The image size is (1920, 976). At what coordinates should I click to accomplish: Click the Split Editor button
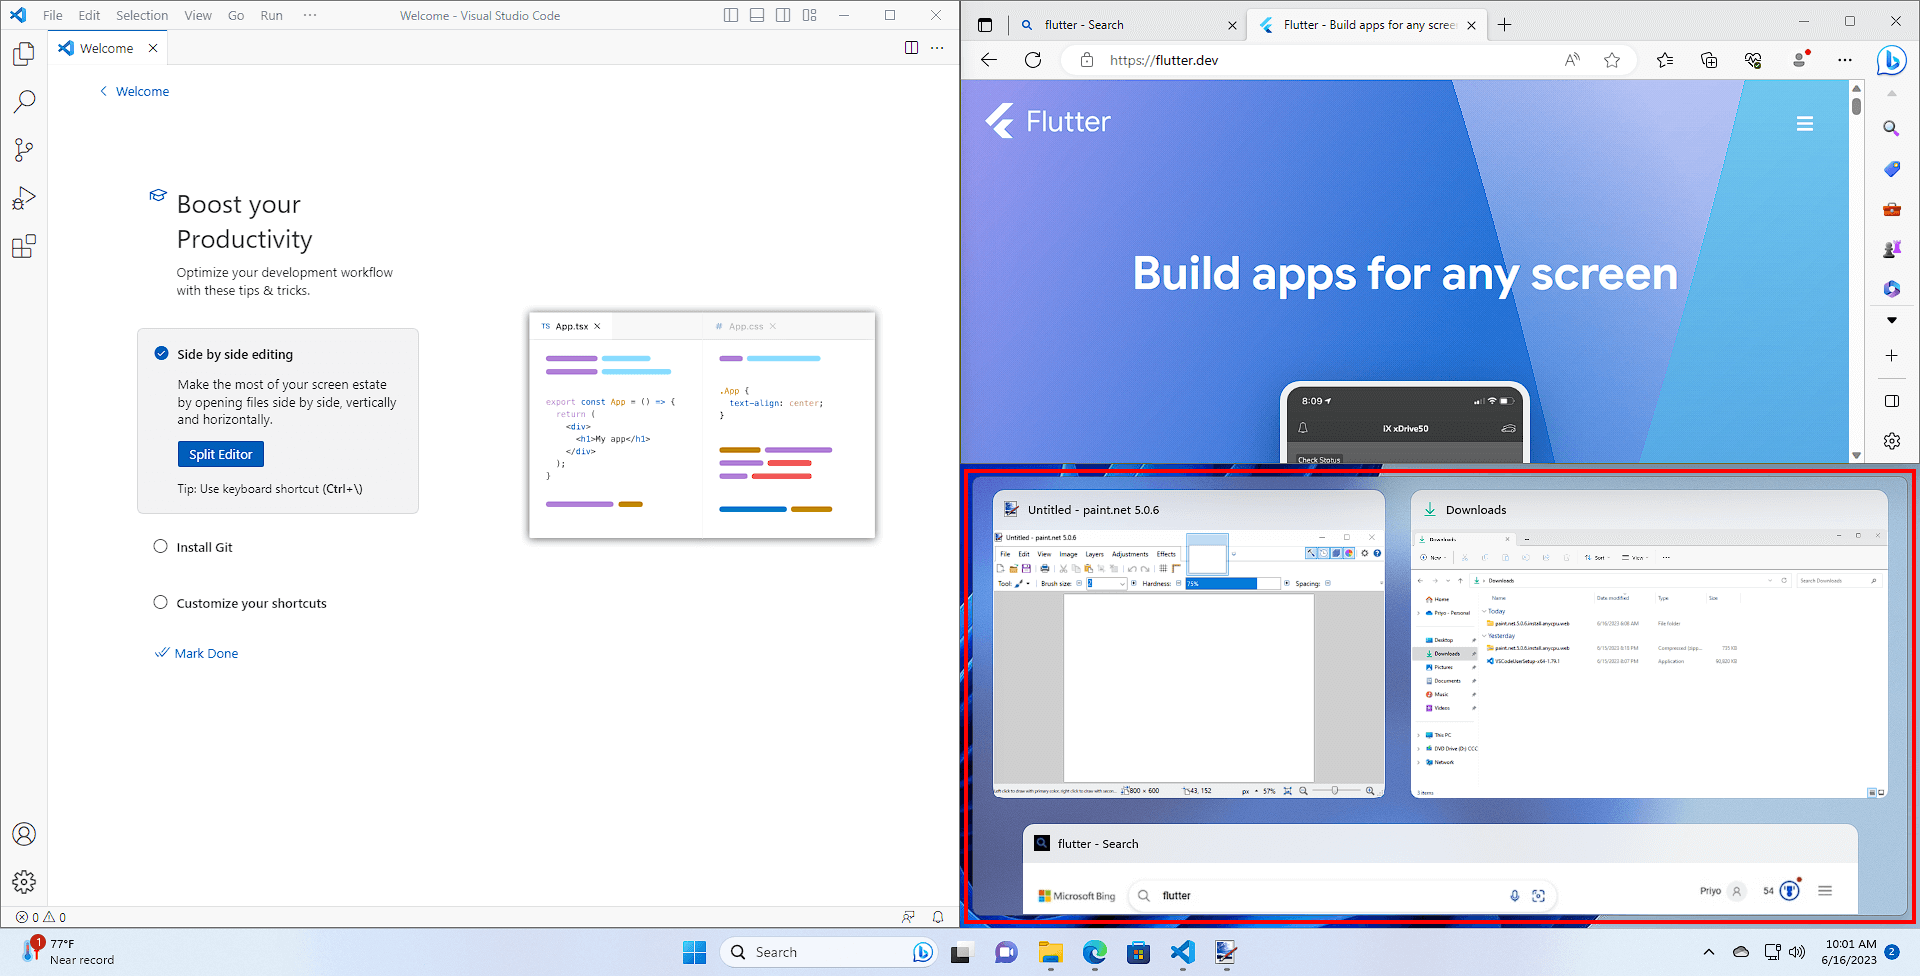click(221, 454)
